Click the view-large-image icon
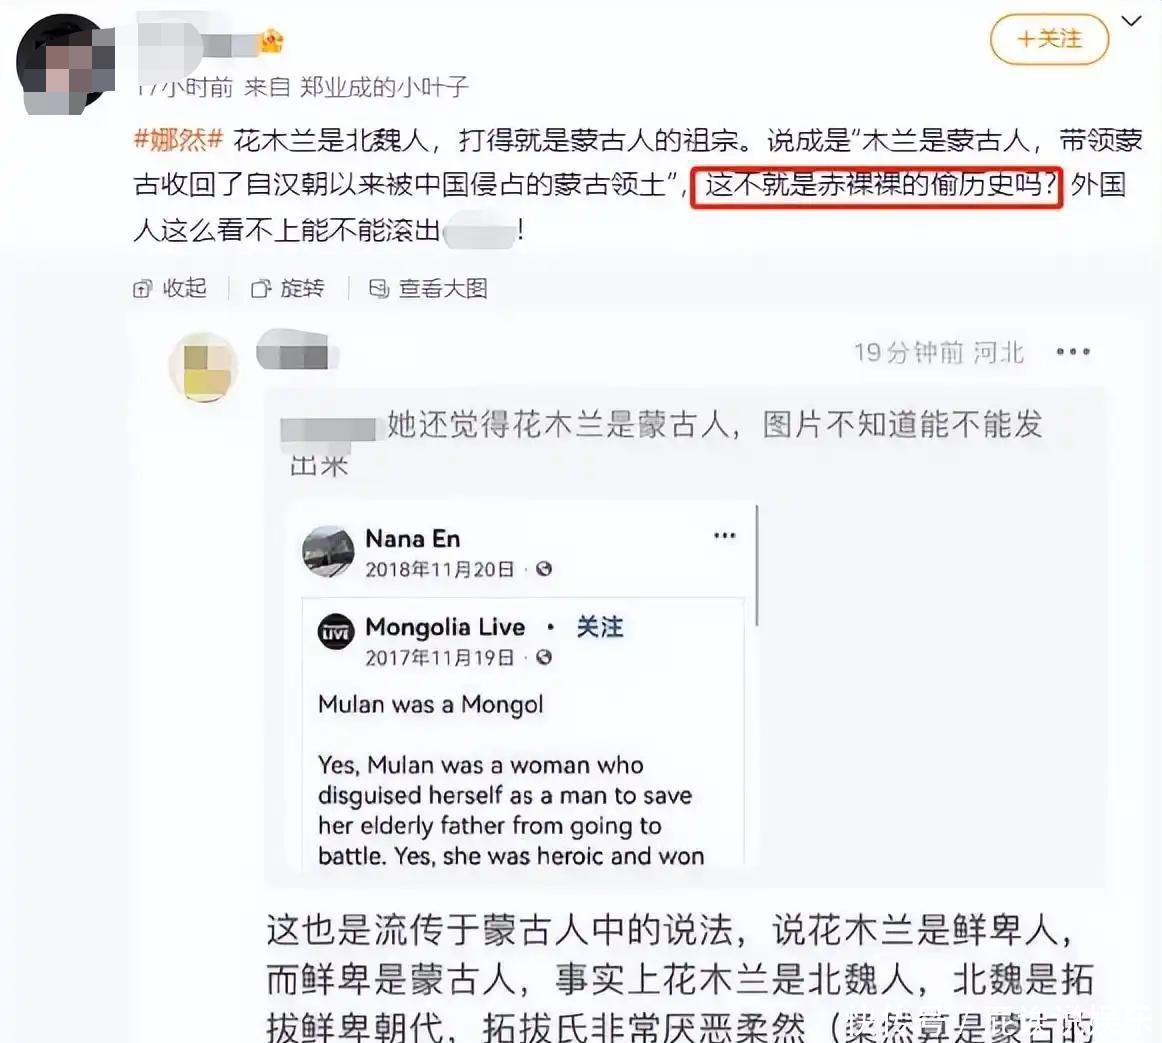 [379, 288]
